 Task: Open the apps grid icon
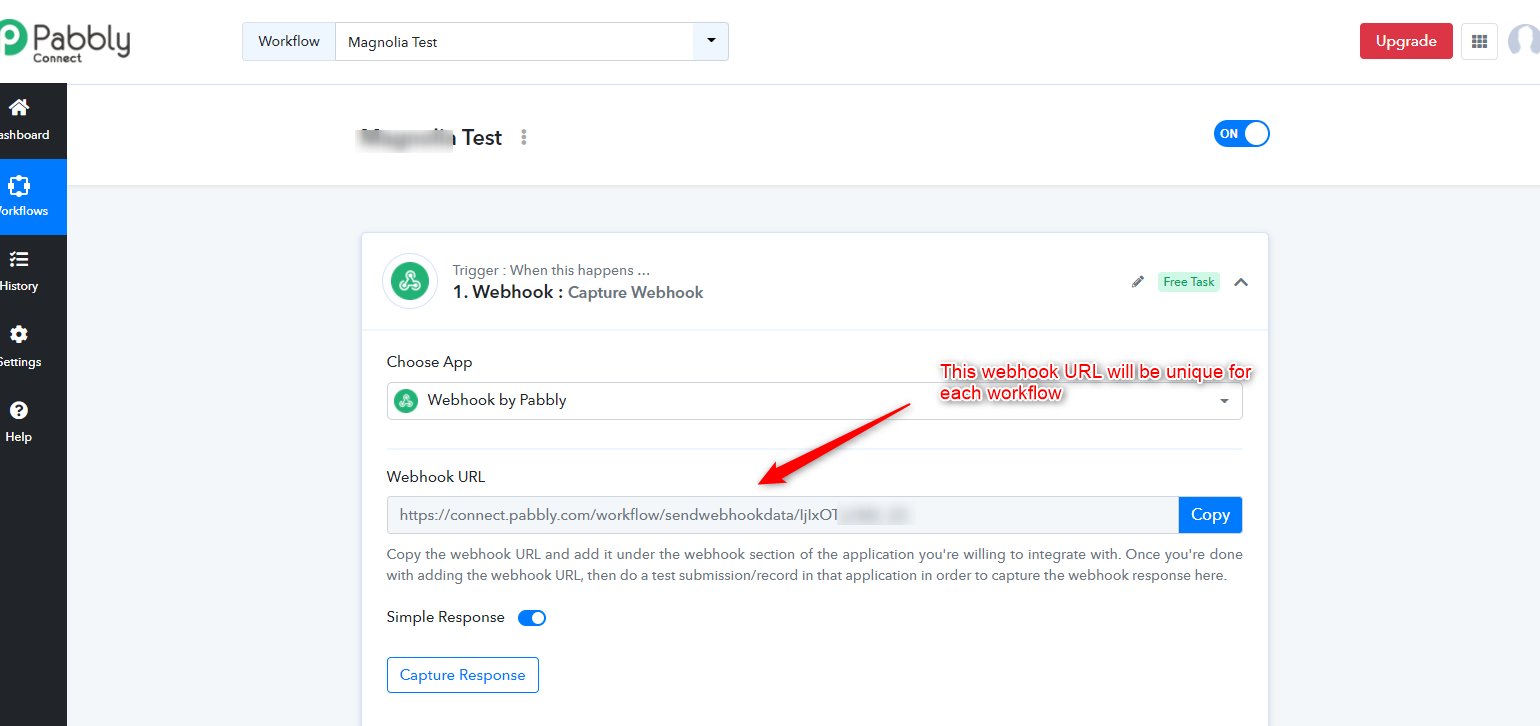pos(1480,41)
